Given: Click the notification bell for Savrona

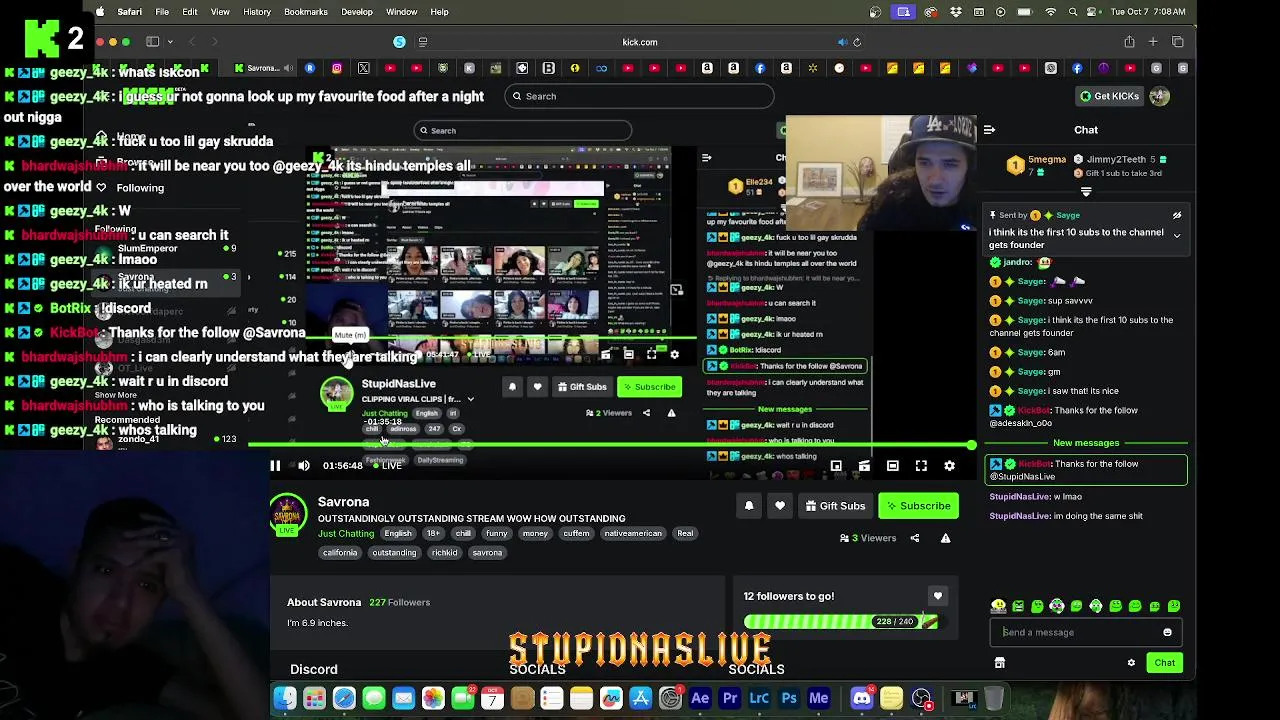Looking at the screenshot, I should pos(749,506).
